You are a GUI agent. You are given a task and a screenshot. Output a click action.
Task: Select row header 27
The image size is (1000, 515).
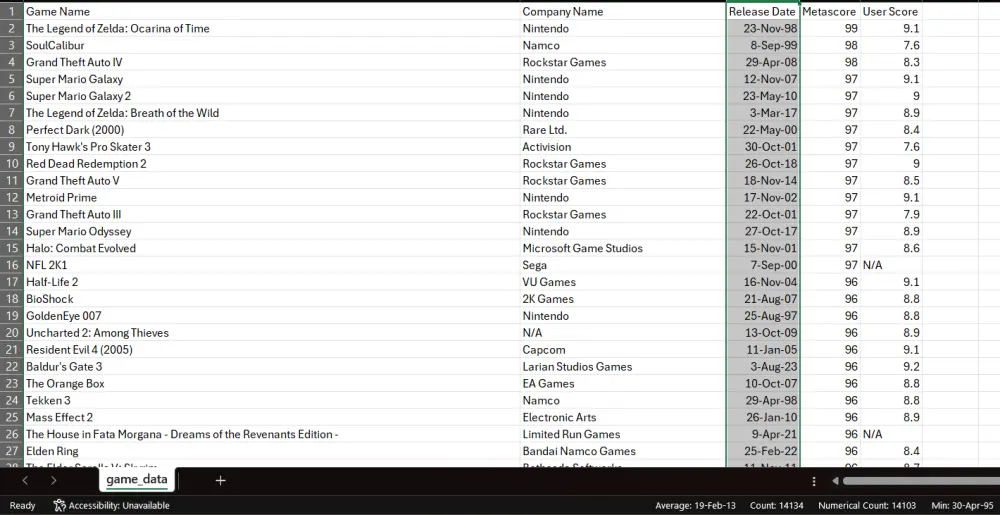tap(11, 451)
